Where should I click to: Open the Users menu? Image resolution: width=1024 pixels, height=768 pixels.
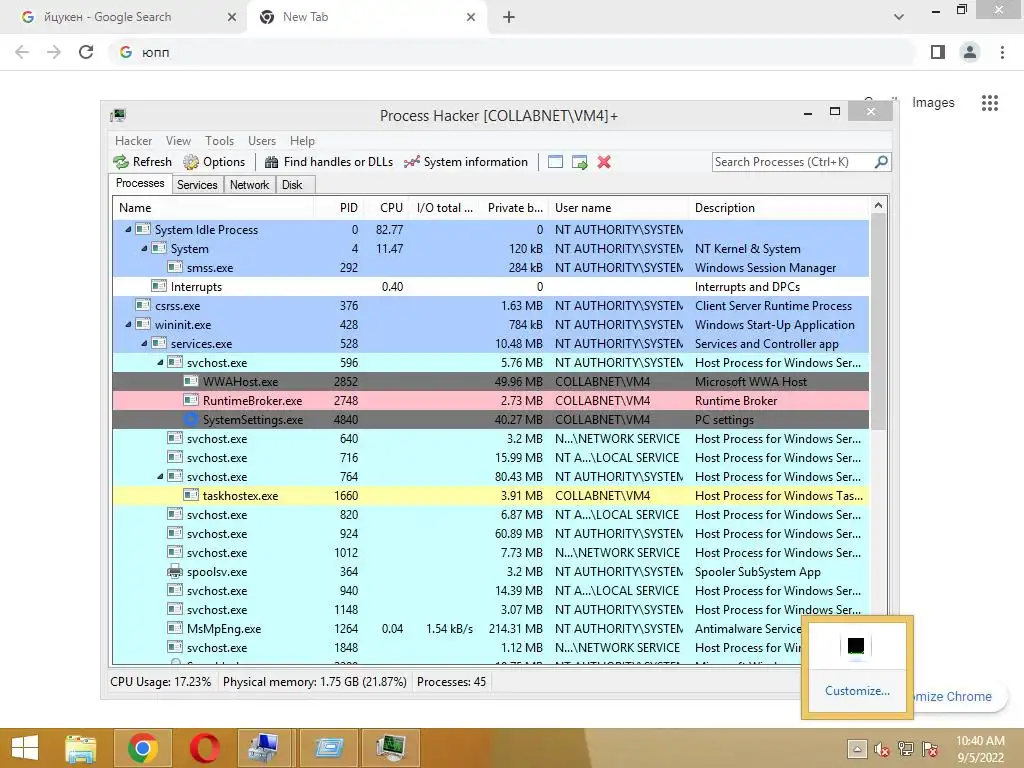tap(262, 140)
